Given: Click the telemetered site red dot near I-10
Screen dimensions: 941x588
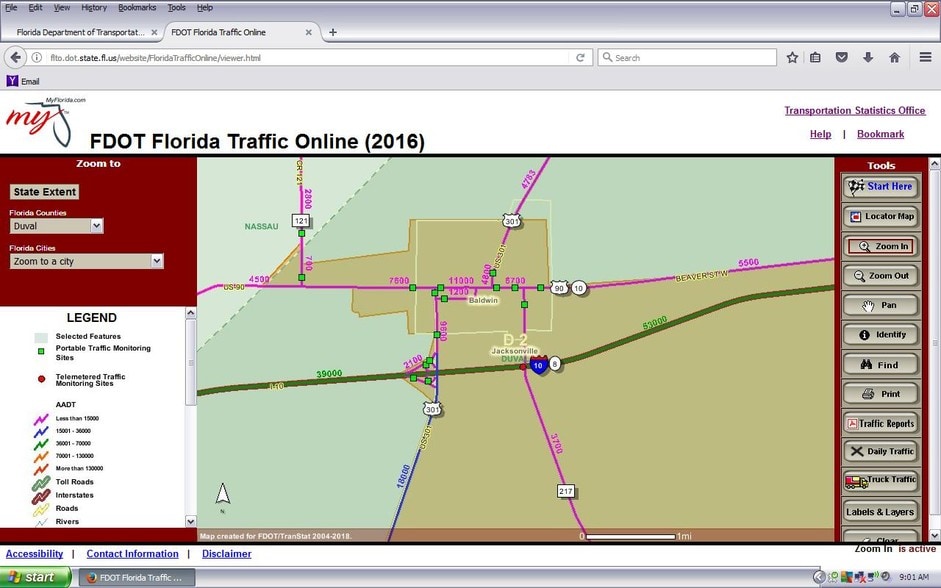Looking at the screenshot, I should pos(523,367).
